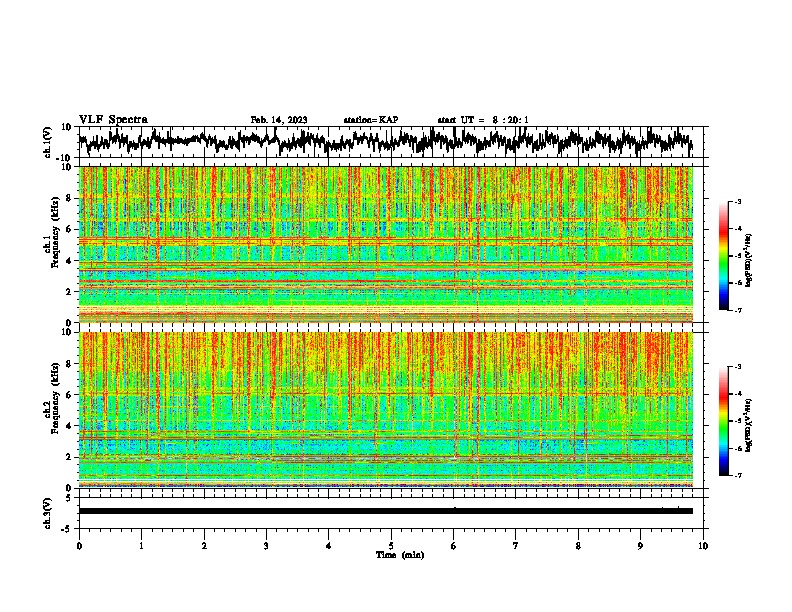Click the 'start UT = 8:20:1' label
The height and width of the screenshot is (612, 792).
click(483, 120)
